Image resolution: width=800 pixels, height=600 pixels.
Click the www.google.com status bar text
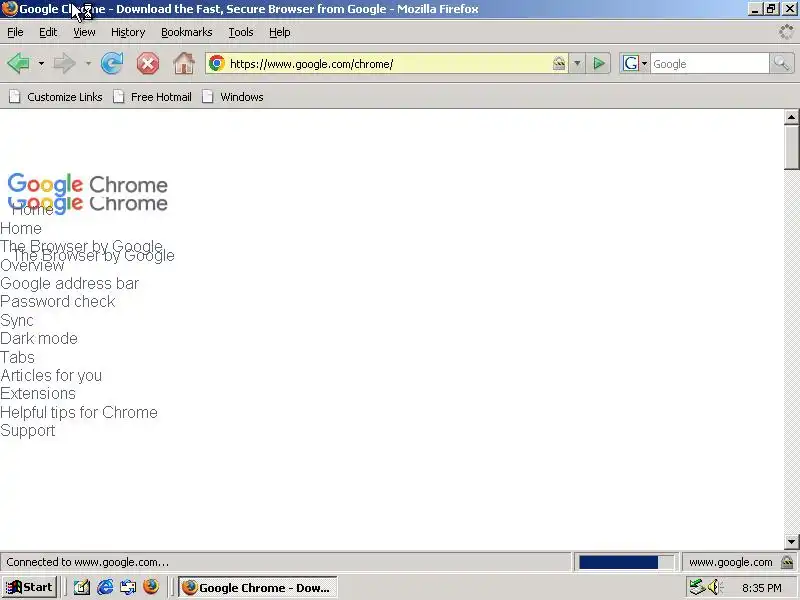pyautogui.click(x=731, y=562)
